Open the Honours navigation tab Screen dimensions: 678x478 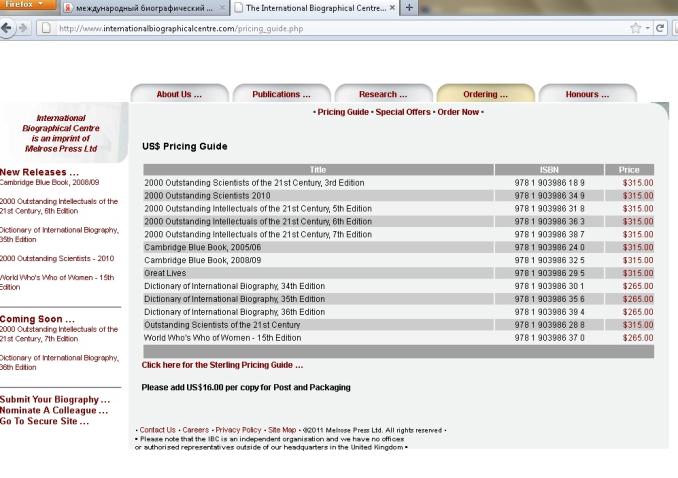click(587, 94)
